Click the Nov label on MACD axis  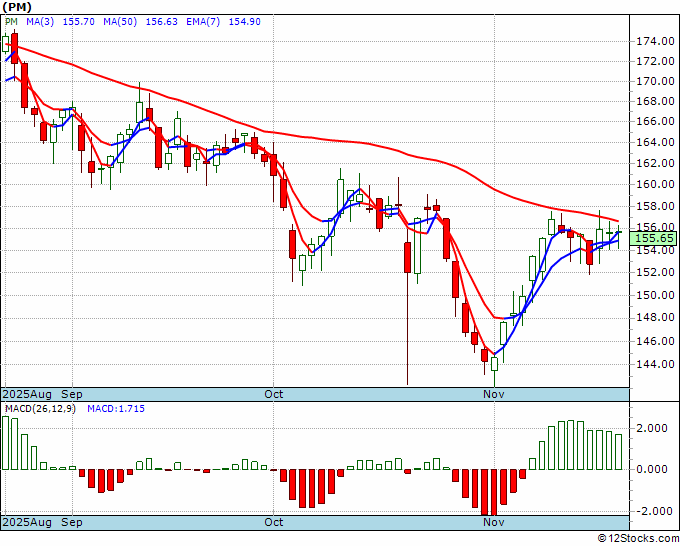click(x=494, y=522)
